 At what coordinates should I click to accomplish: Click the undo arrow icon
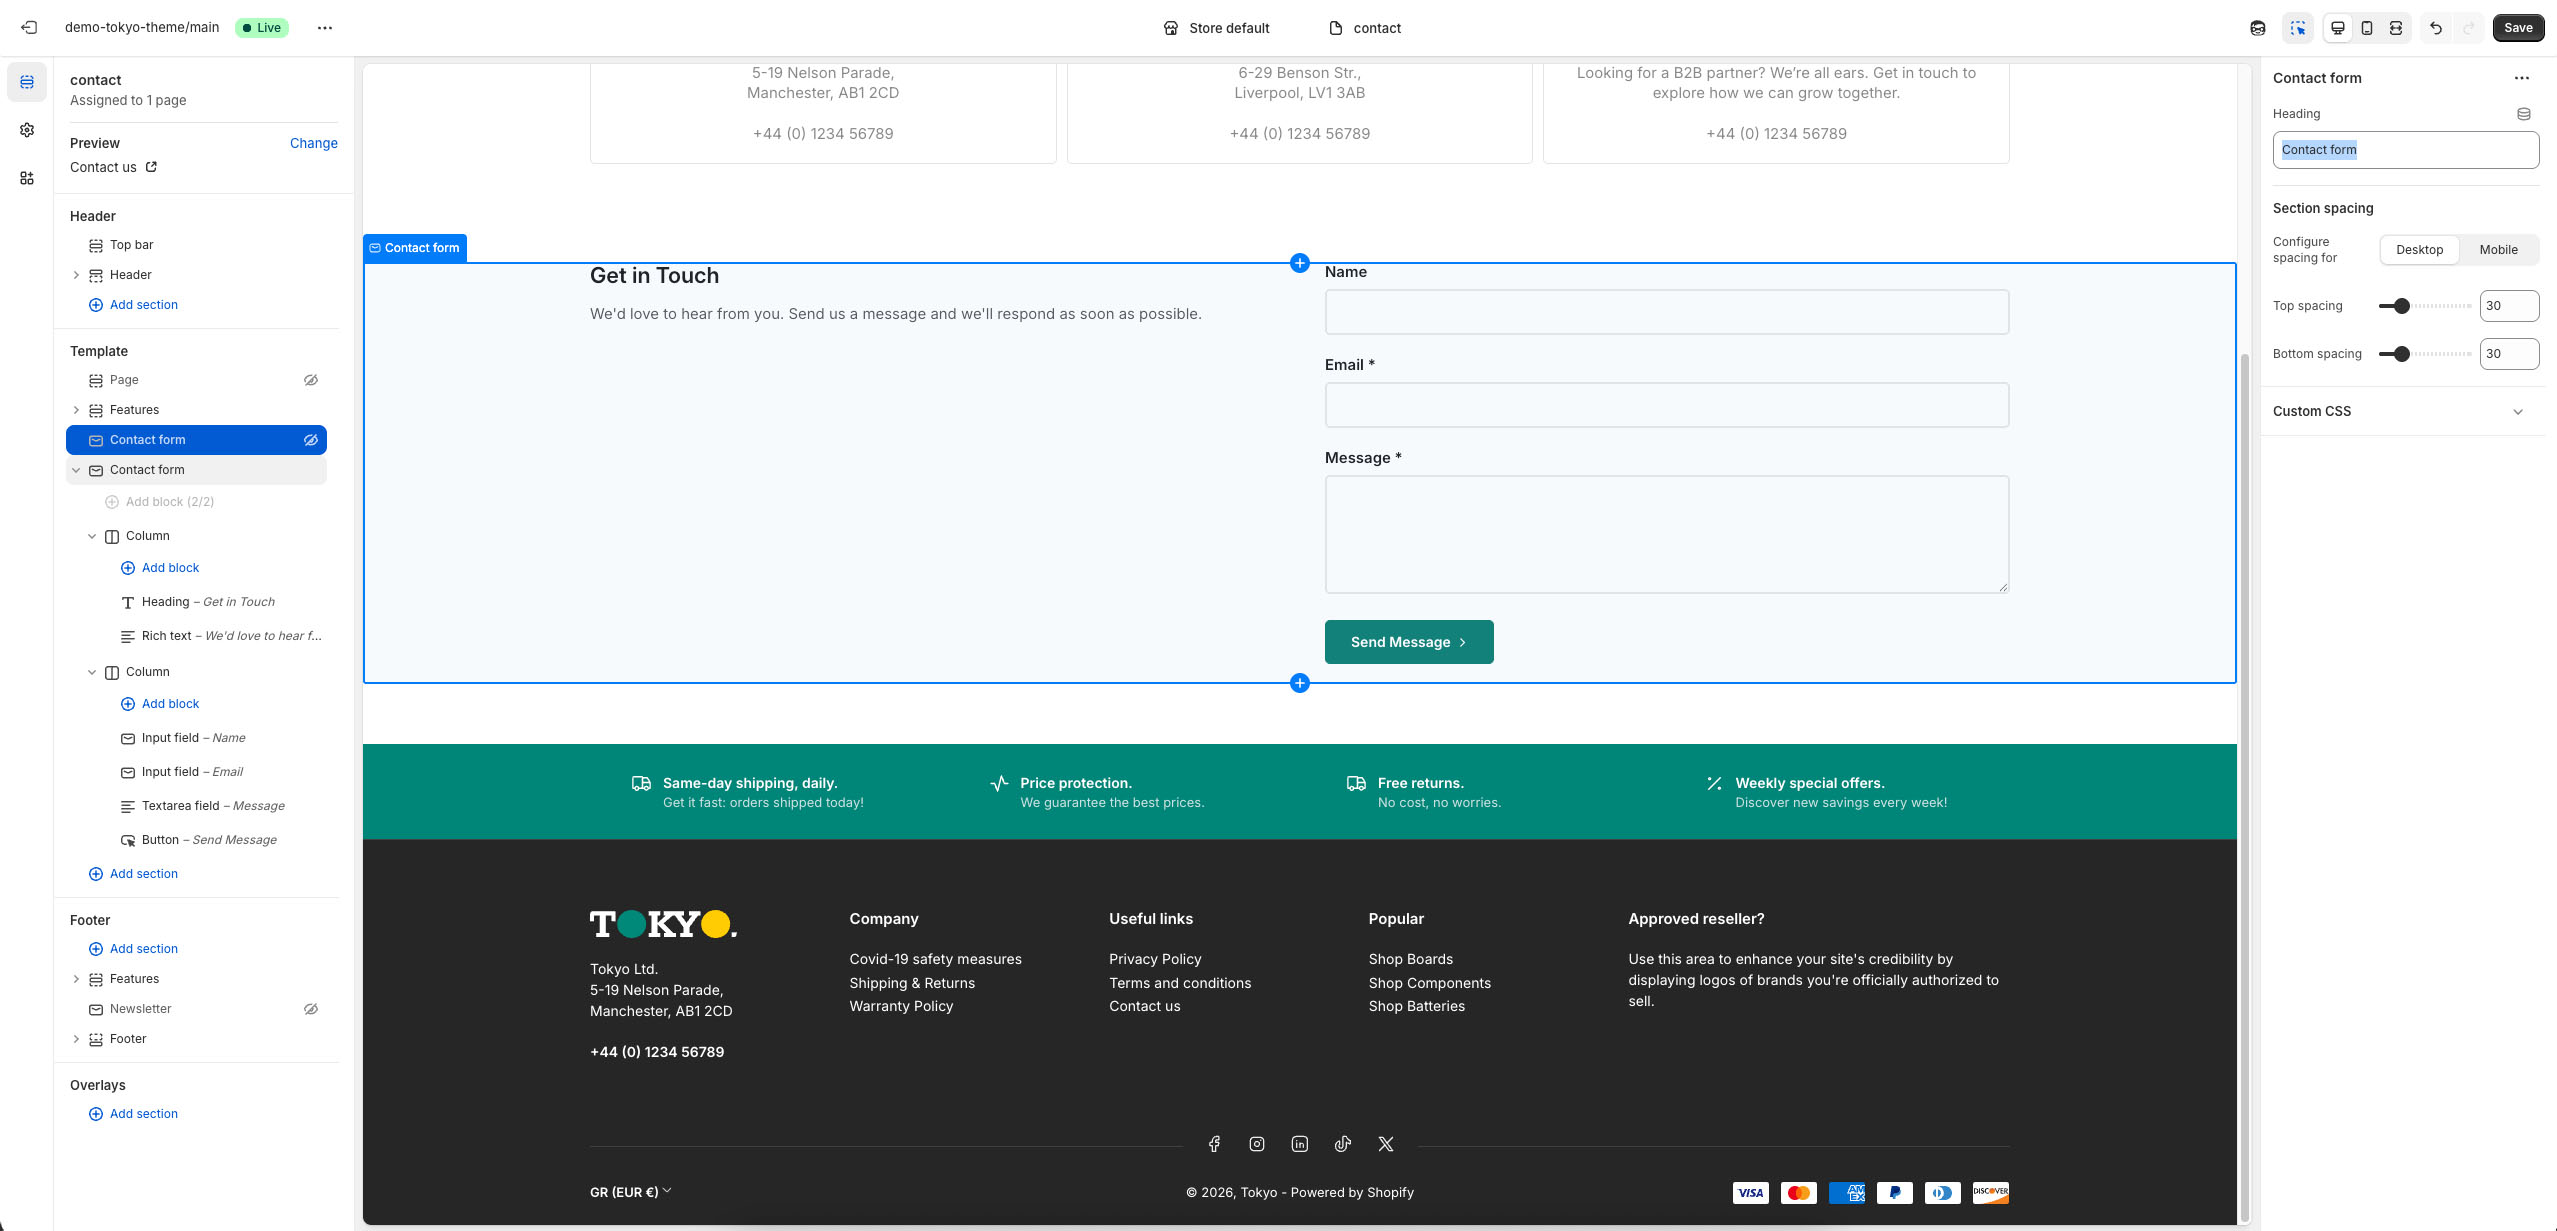click(x=2436, y=28)
